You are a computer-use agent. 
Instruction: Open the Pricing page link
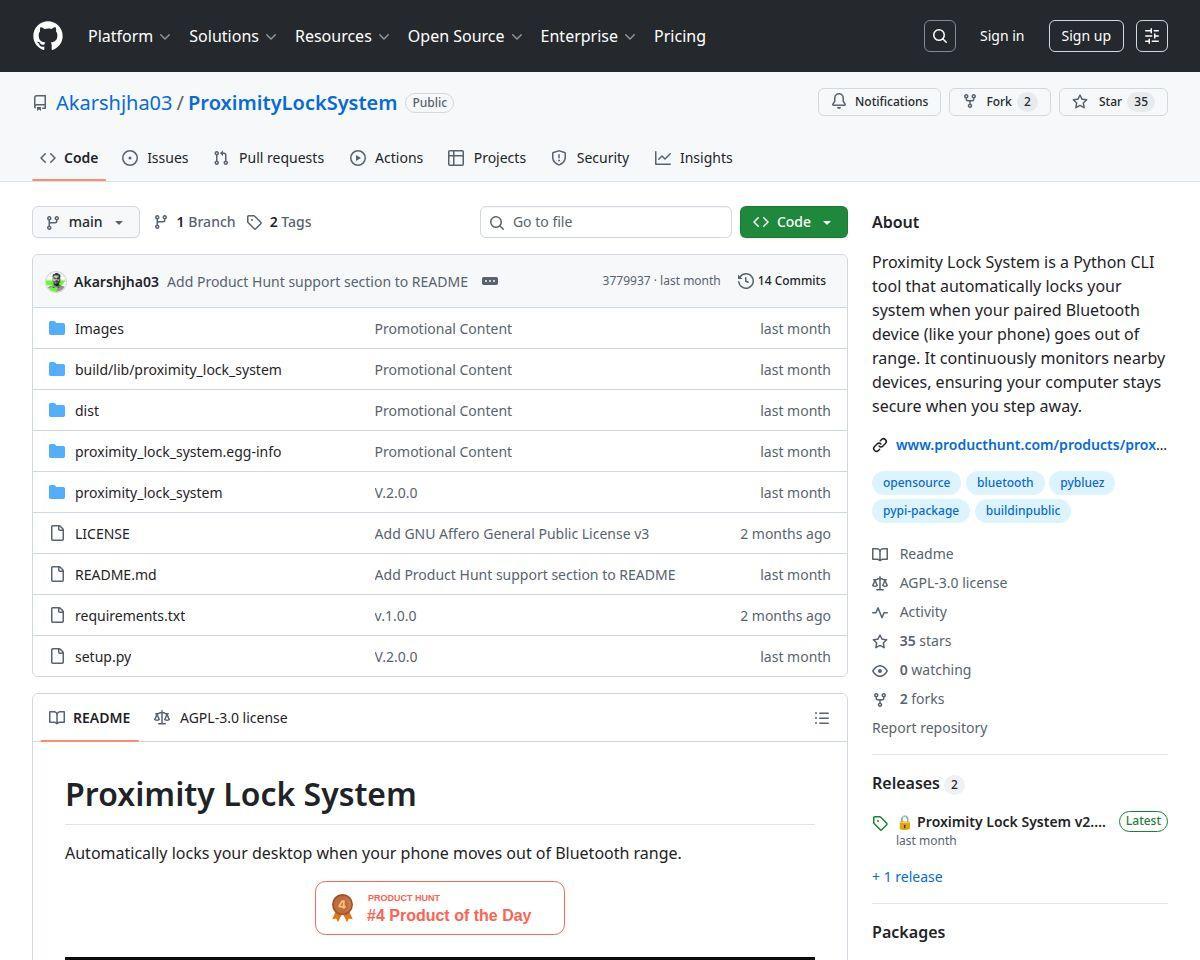click(680, 36)
